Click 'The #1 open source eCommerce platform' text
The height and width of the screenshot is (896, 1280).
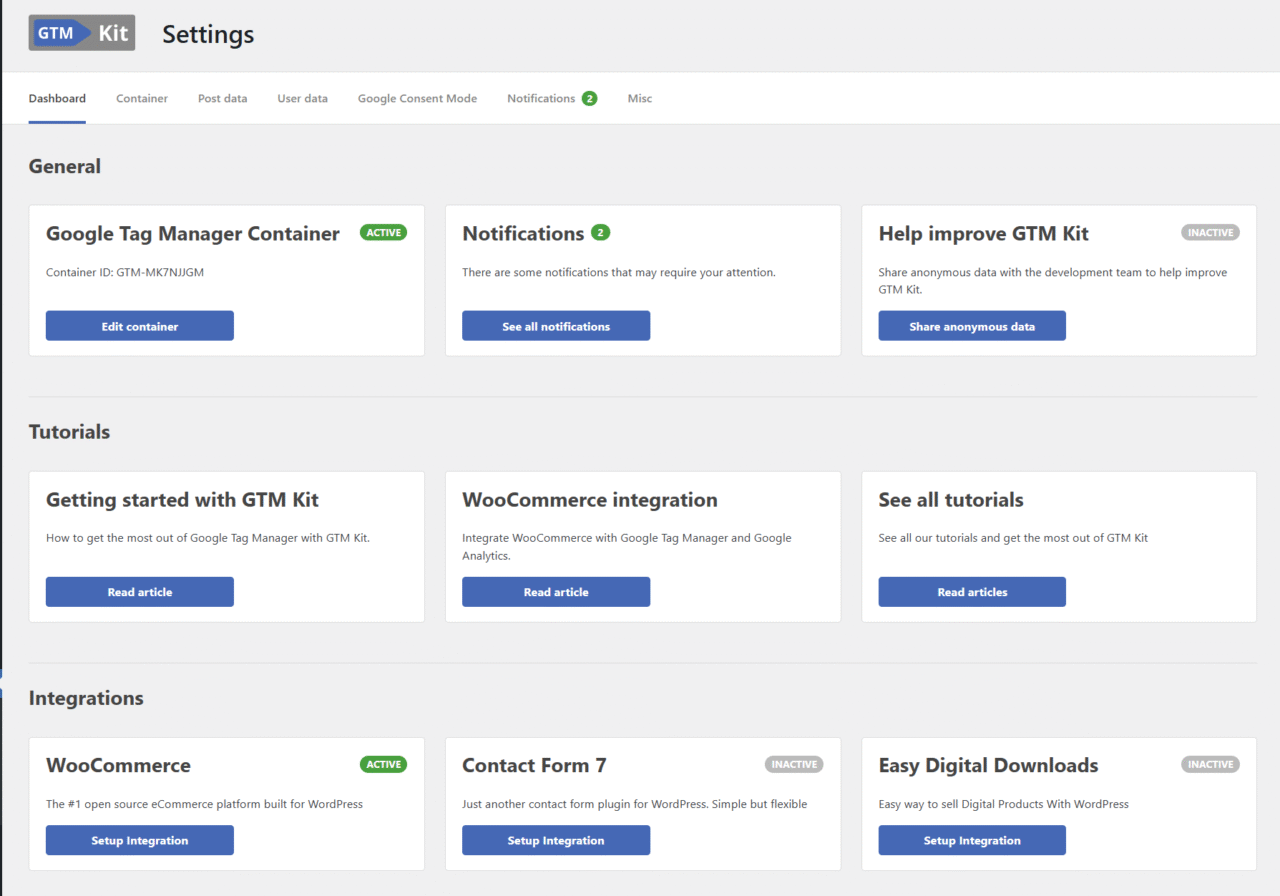point(204,804)
